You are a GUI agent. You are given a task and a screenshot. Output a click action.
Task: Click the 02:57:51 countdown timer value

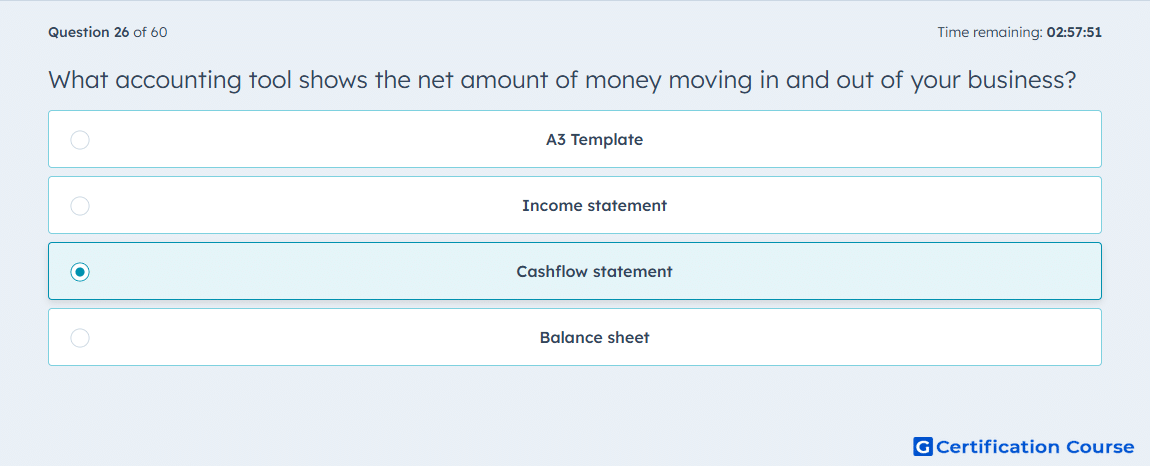coord(1074,32)
